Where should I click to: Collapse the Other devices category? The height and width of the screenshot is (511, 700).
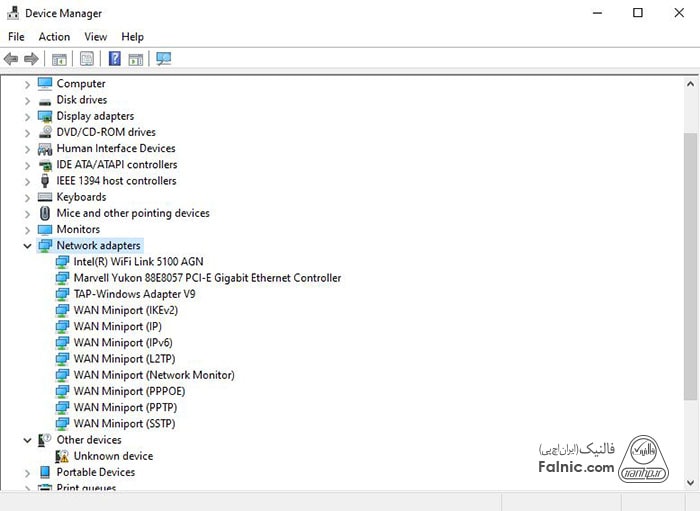coord(27,440)
